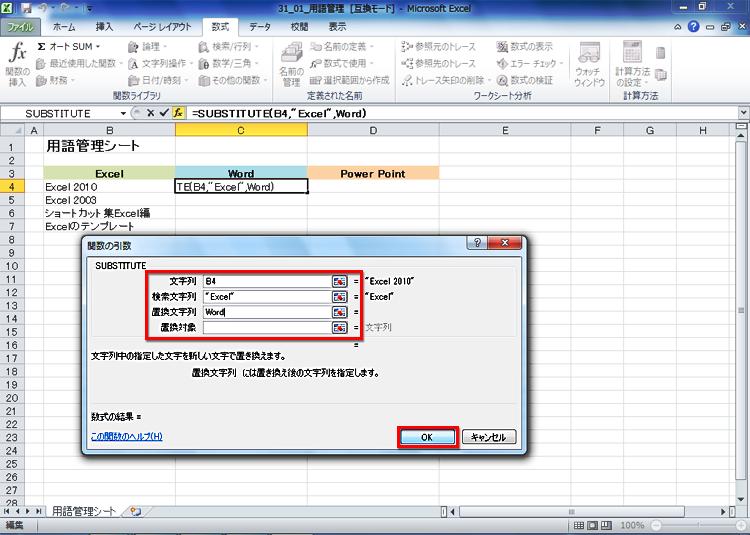Click Error Checking (エラーチェック)
The height and width of the screenshot is (535, 750).
(529, 63)
